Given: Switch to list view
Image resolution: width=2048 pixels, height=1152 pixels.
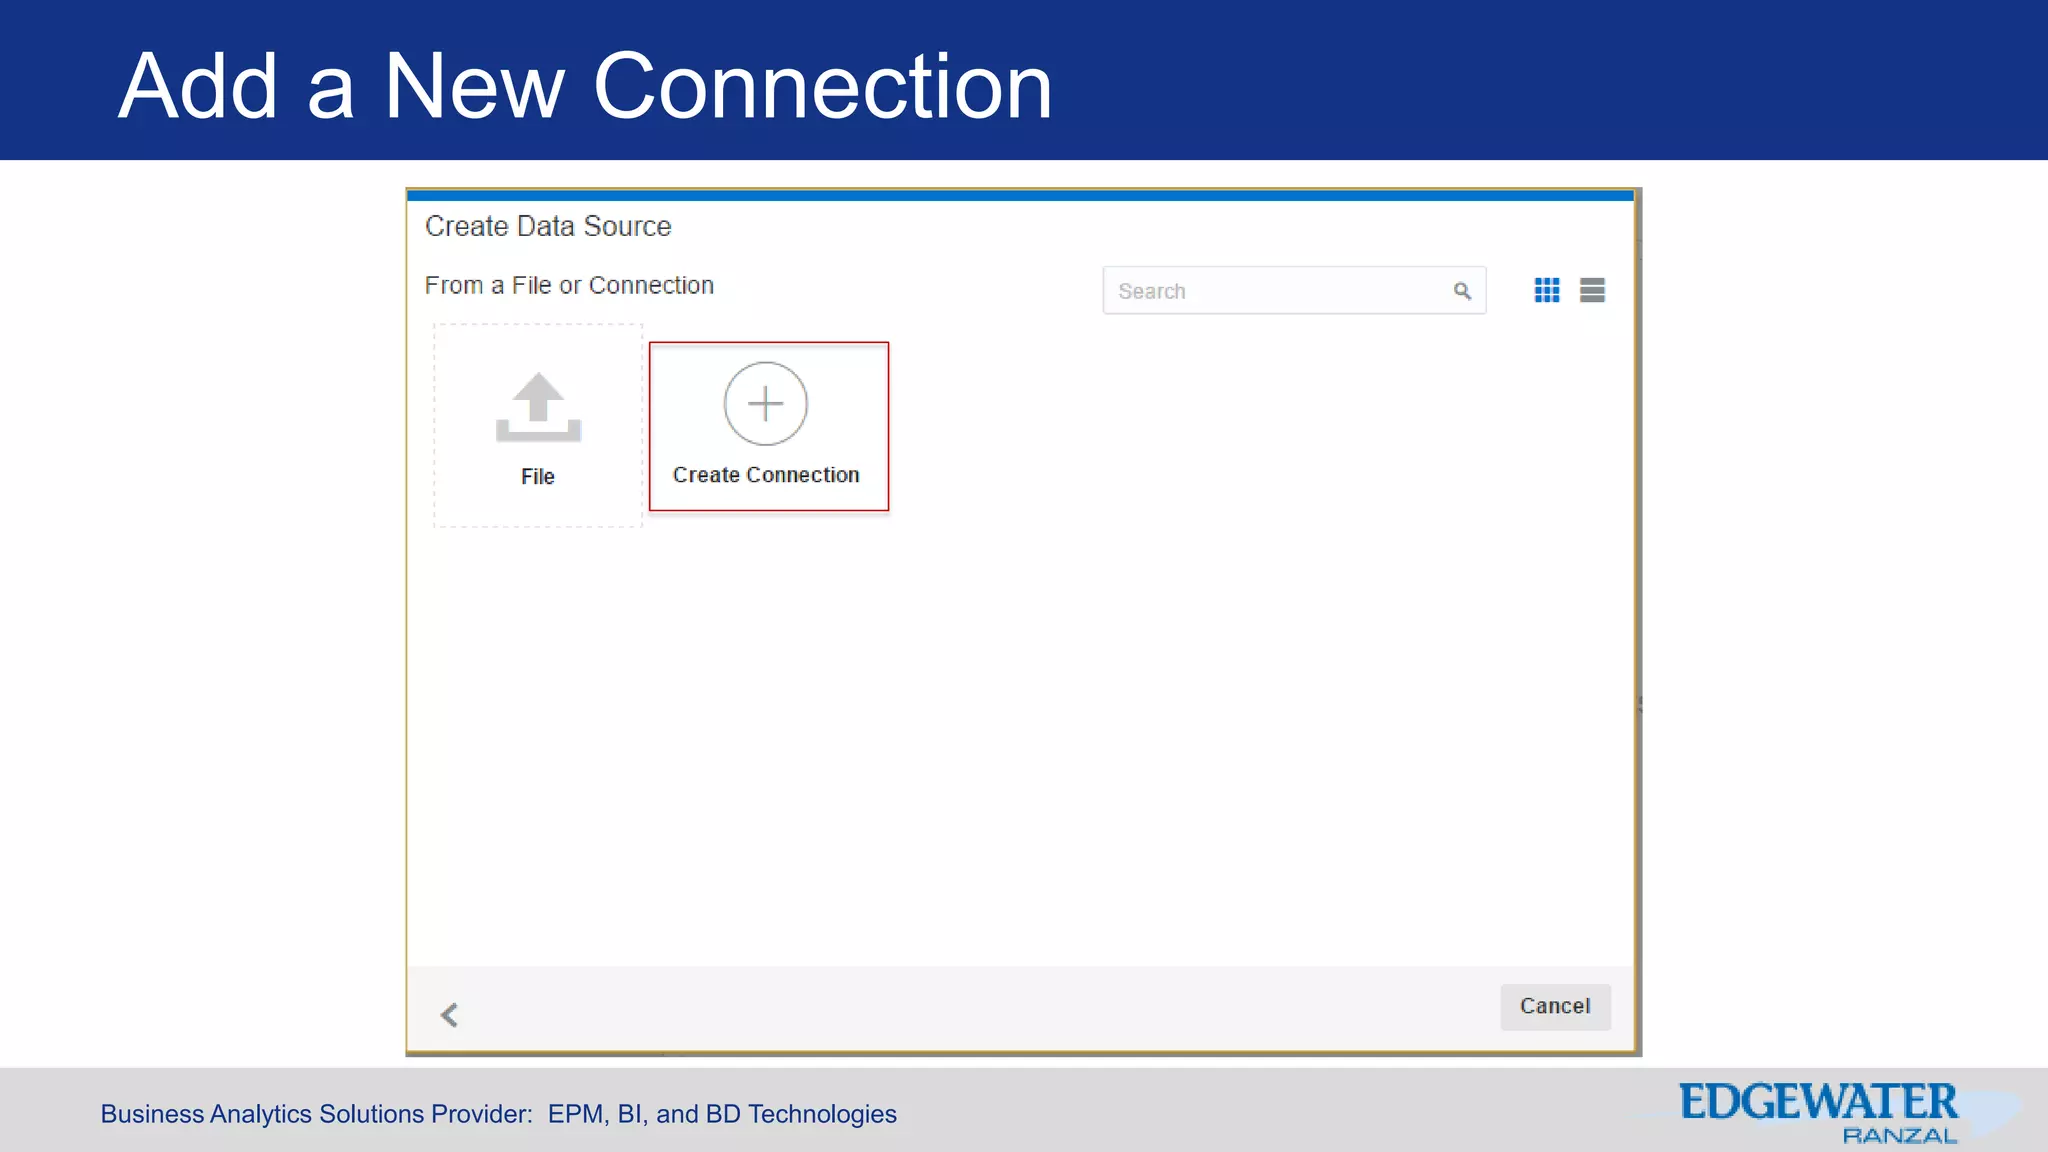Looking at the screenshot, I should [x=1592, y=290].
